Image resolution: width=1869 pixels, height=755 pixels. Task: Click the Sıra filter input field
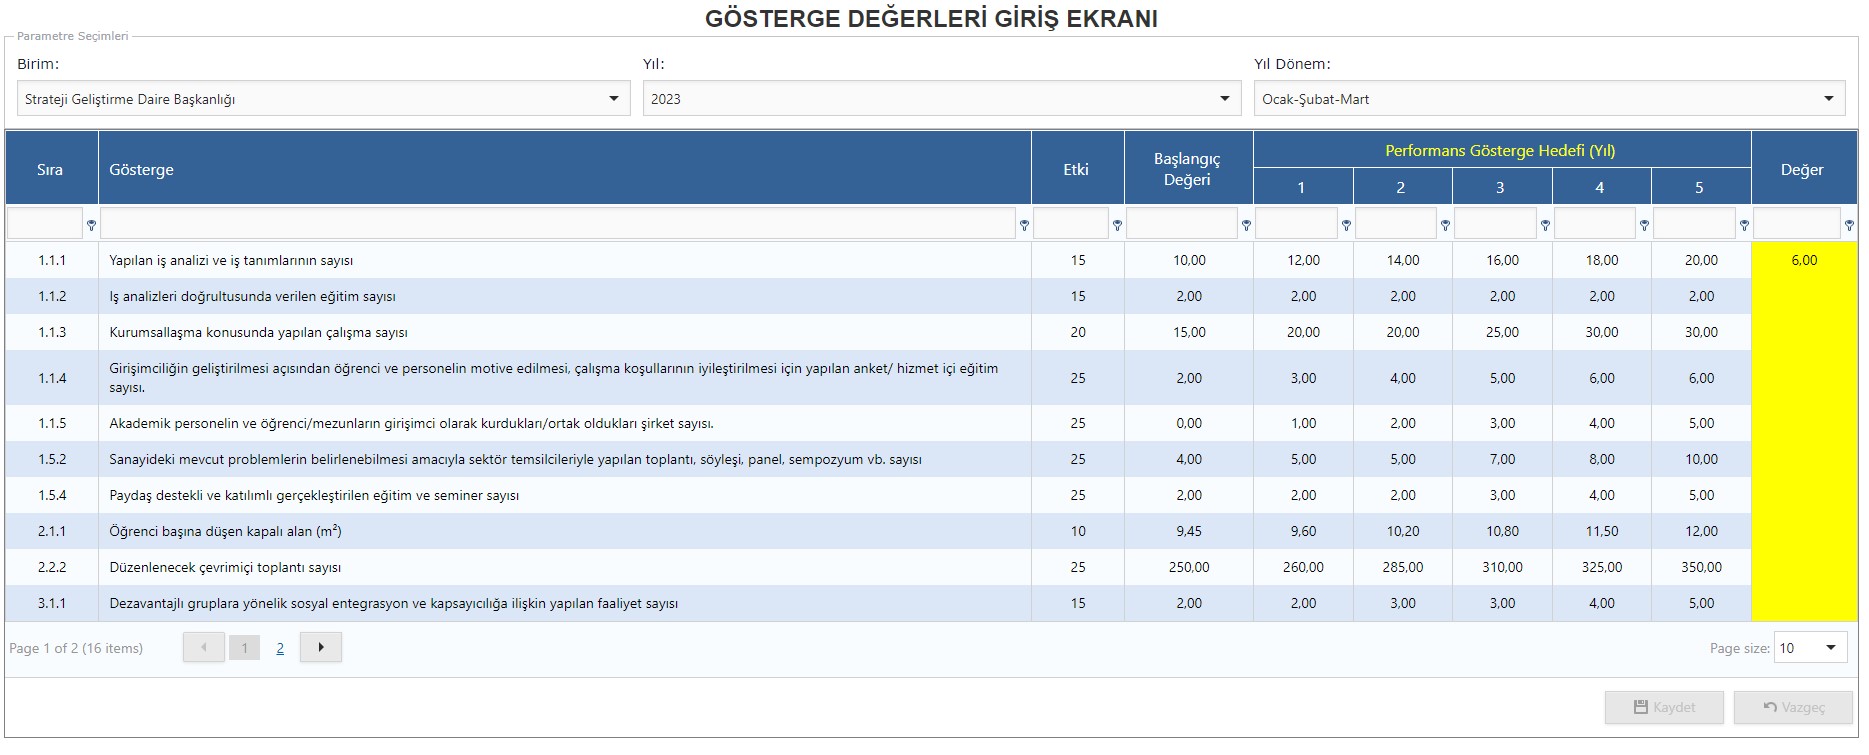pos(45,223)
